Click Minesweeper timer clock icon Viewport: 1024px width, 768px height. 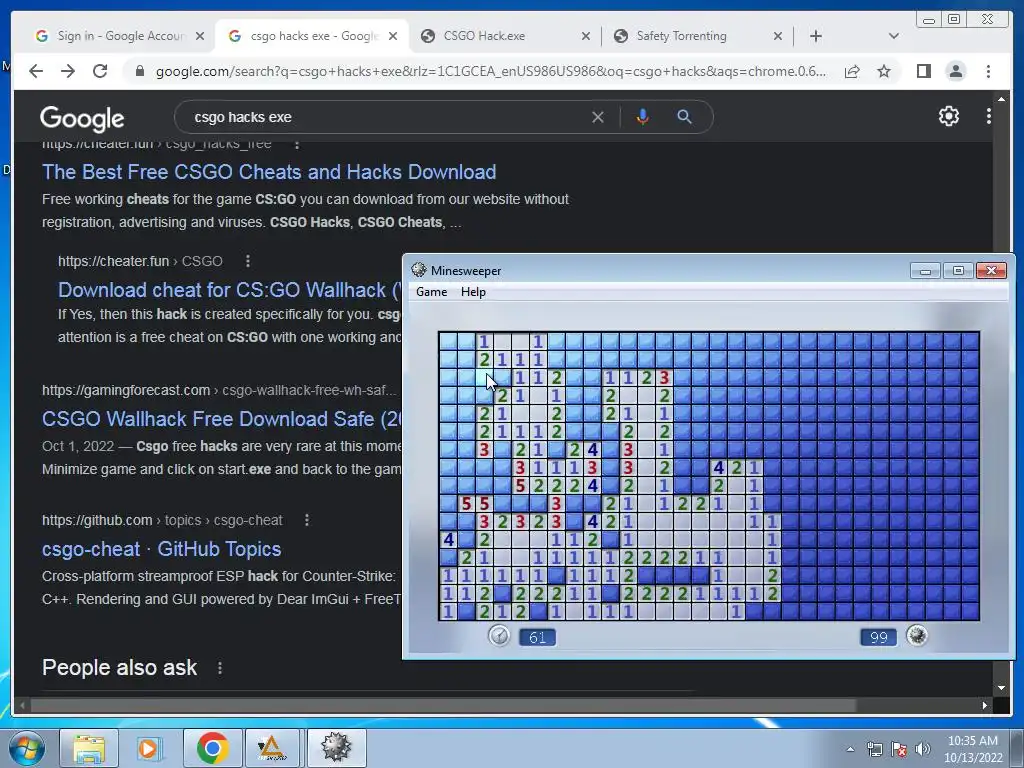[x=499, y=635]
